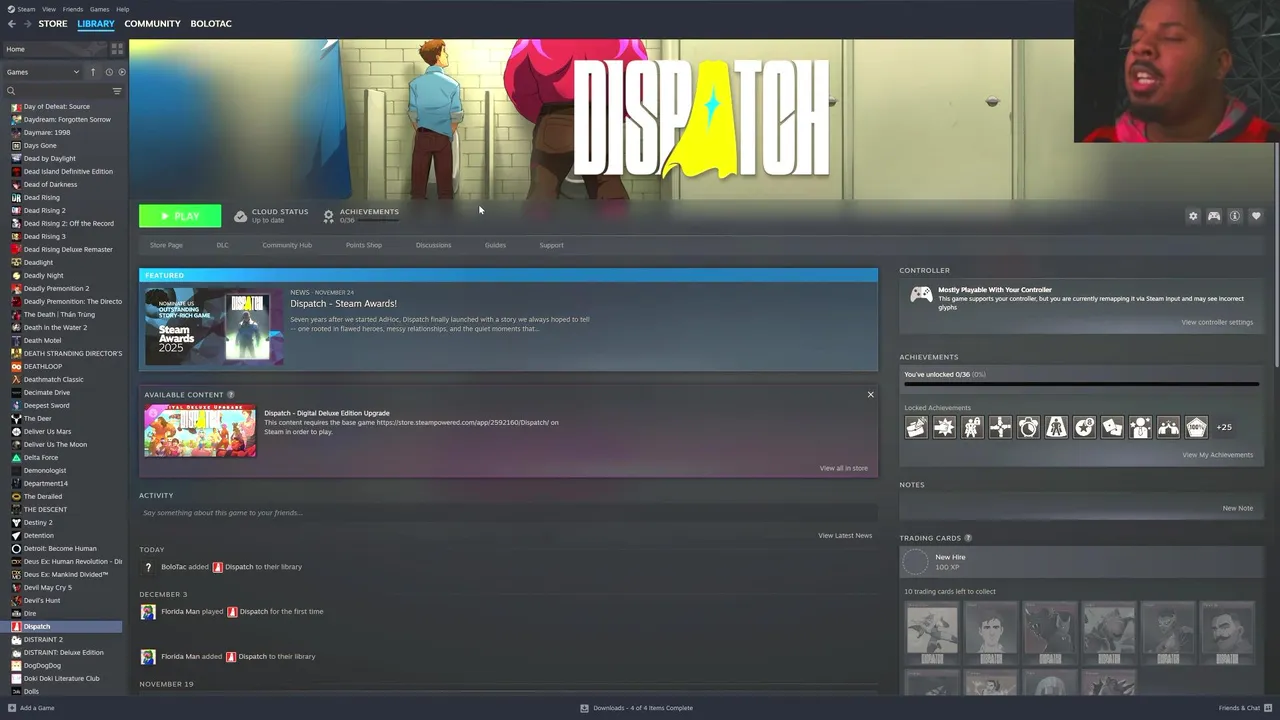
Task: Open advanced filter options in search bar
Action: coord(117,91)
